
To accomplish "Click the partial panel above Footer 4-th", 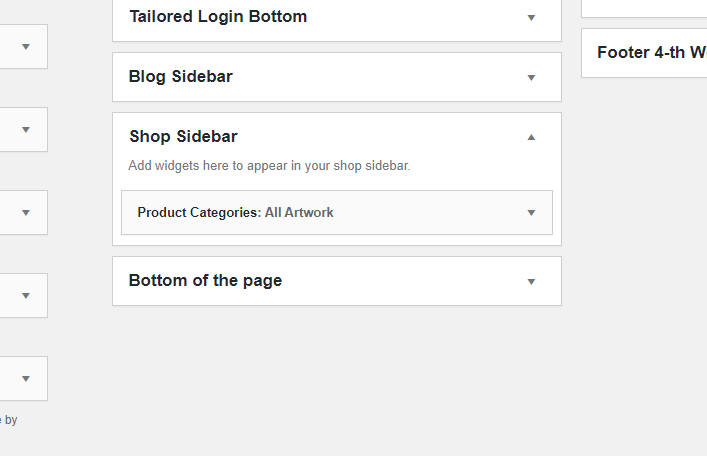I will pos(644,8).
